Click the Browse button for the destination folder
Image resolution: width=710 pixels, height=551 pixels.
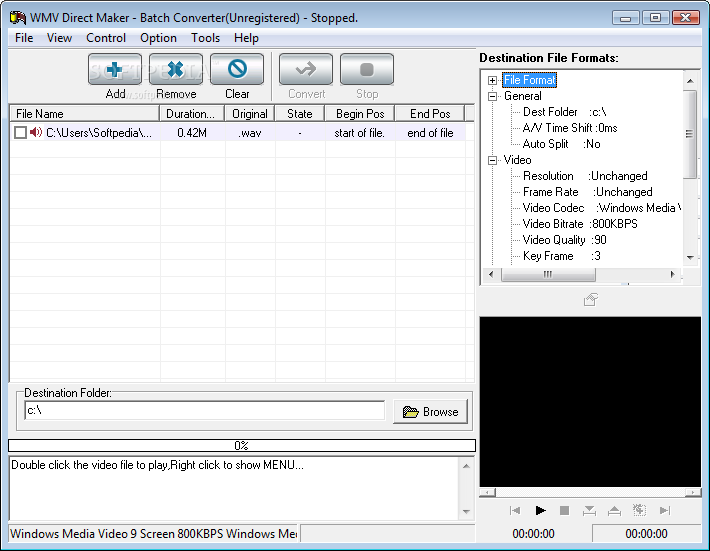[430, 412]
